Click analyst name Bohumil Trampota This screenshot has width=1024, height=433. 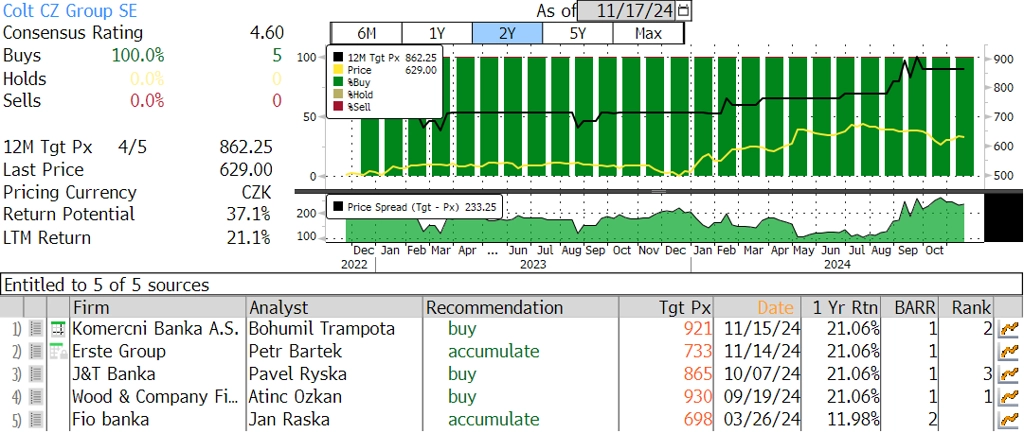pos(322,328)
